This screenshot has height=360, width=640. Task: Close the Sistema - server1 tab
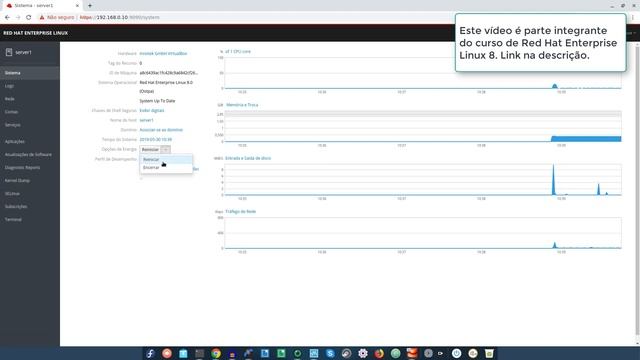[x=77, y=6]
